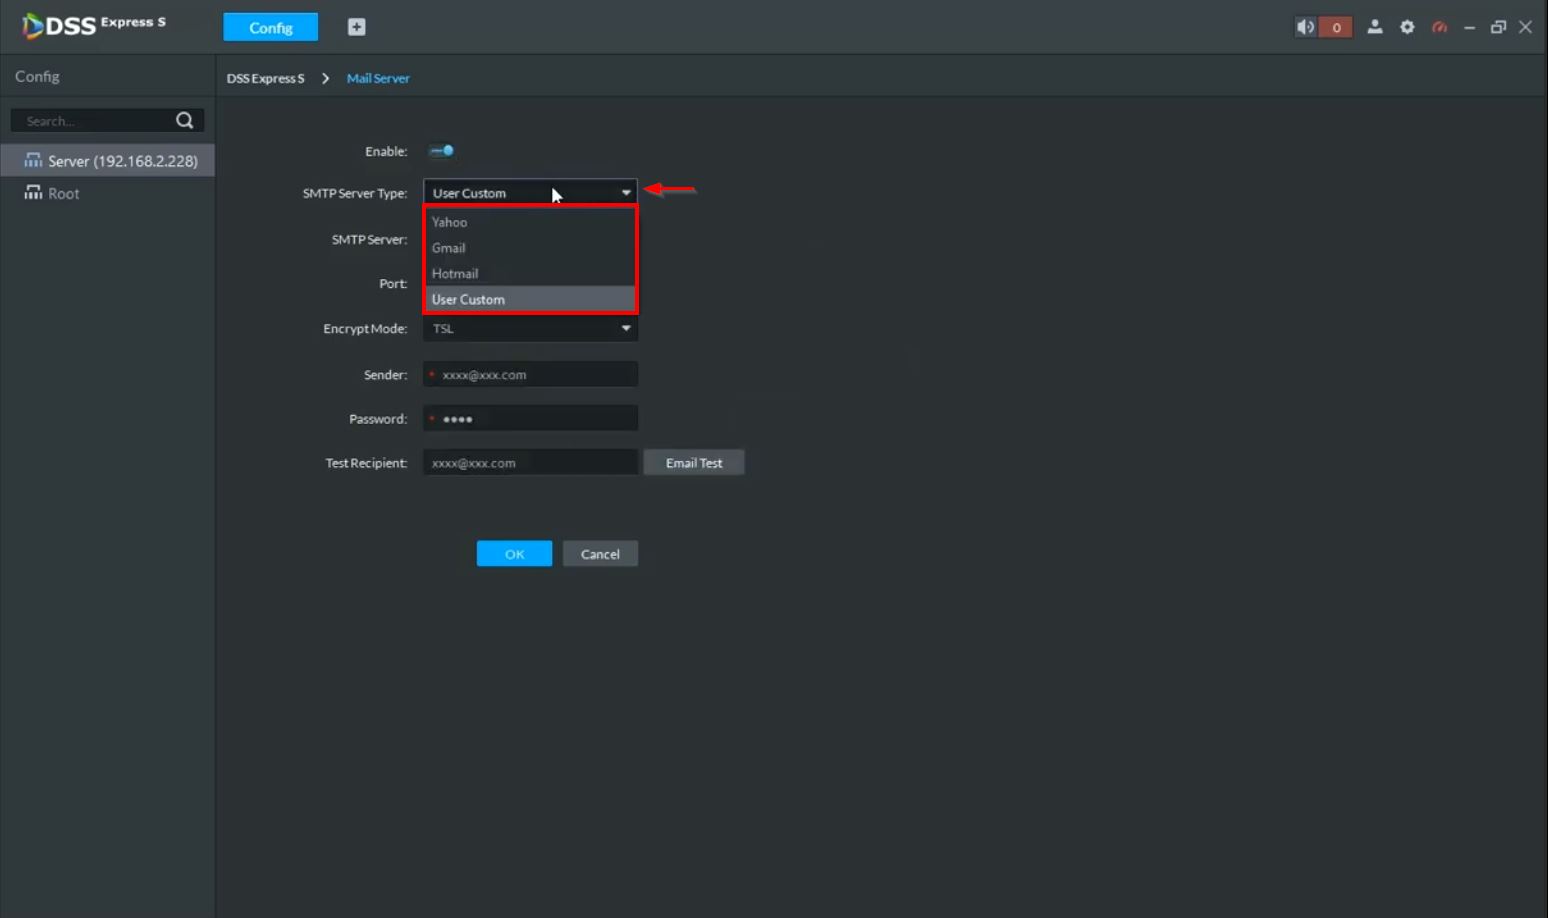Collapse the SMTP Server Type dropdown
The image size is (1548, 918).
pyautogui.click(x=625, y=193)
